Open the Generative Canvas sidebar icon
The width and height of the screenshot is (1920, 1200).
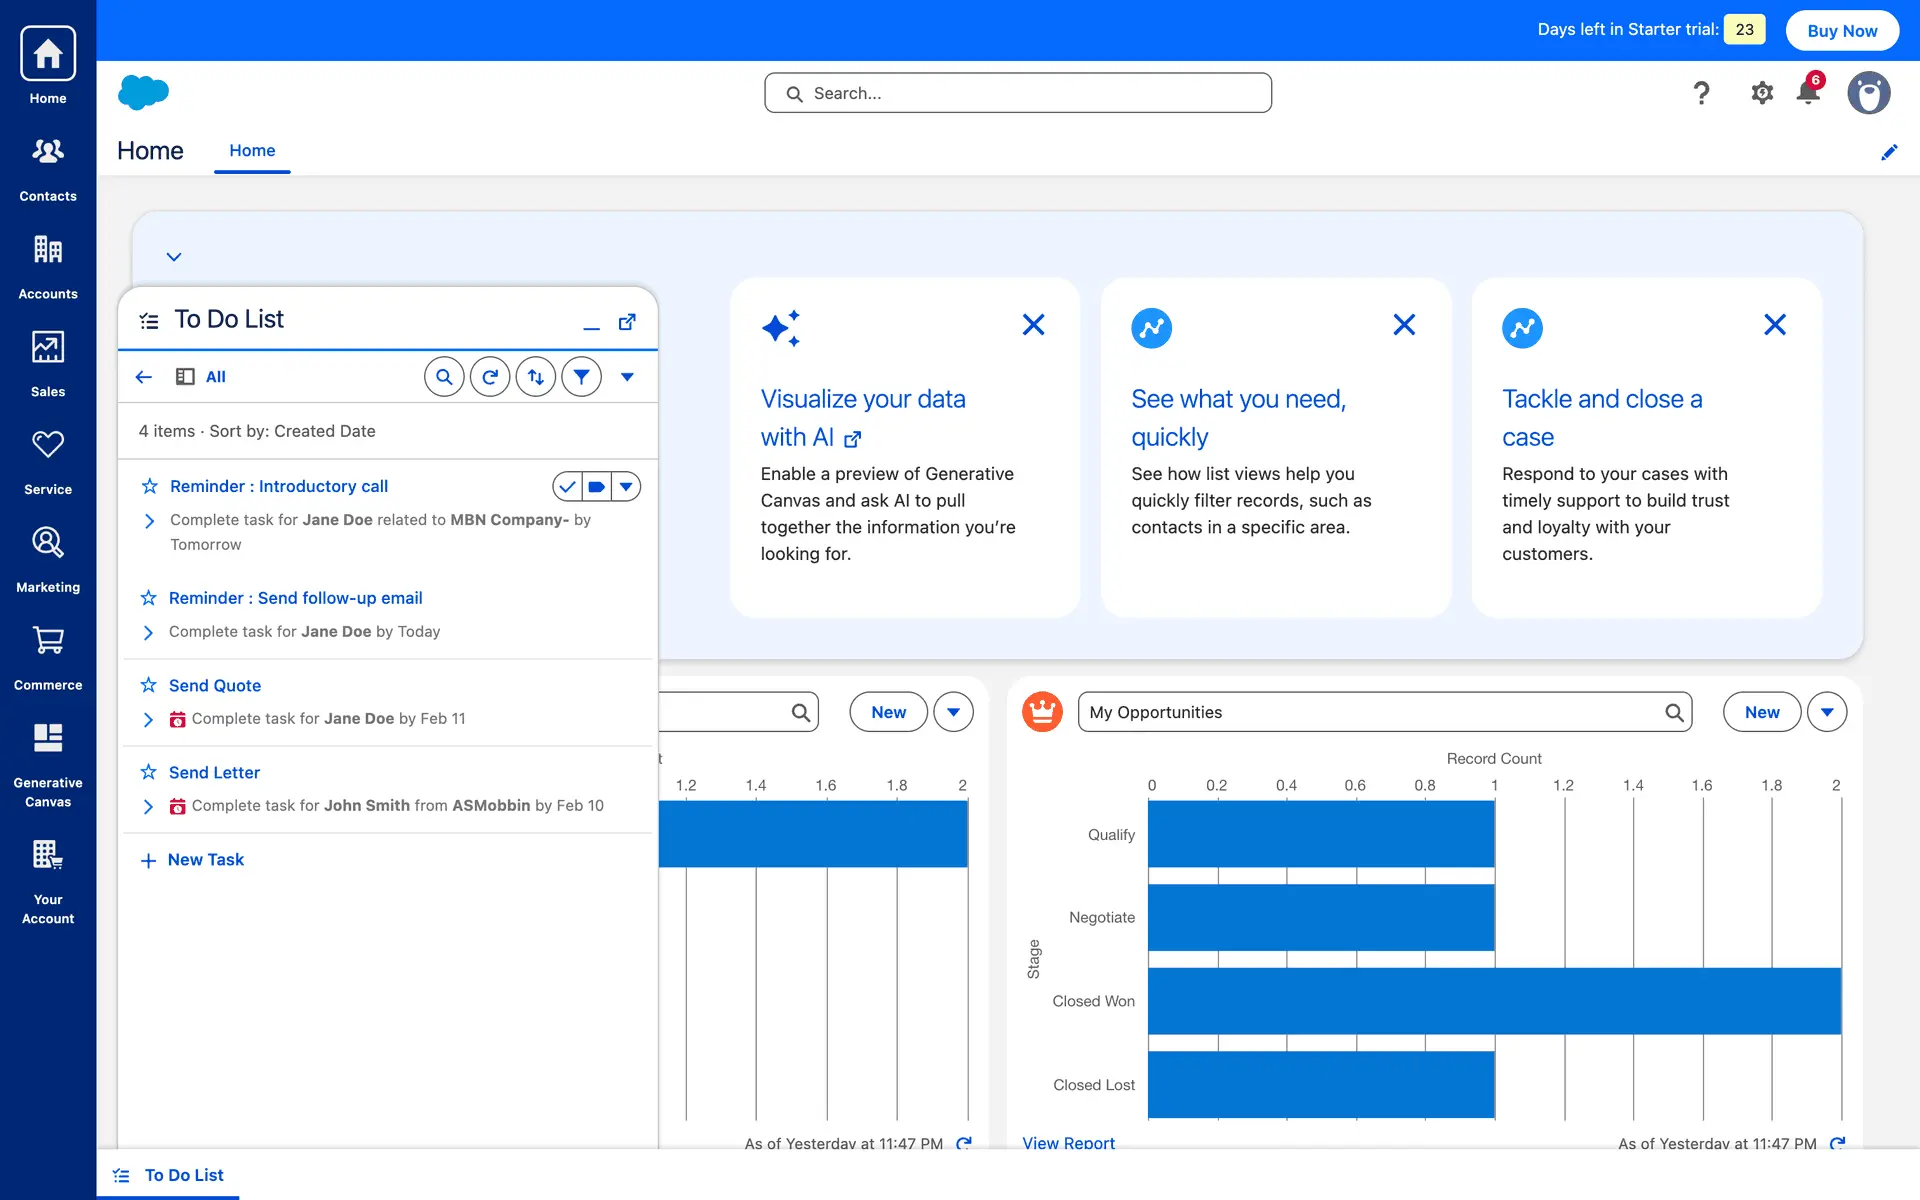(x=48, y=740)
